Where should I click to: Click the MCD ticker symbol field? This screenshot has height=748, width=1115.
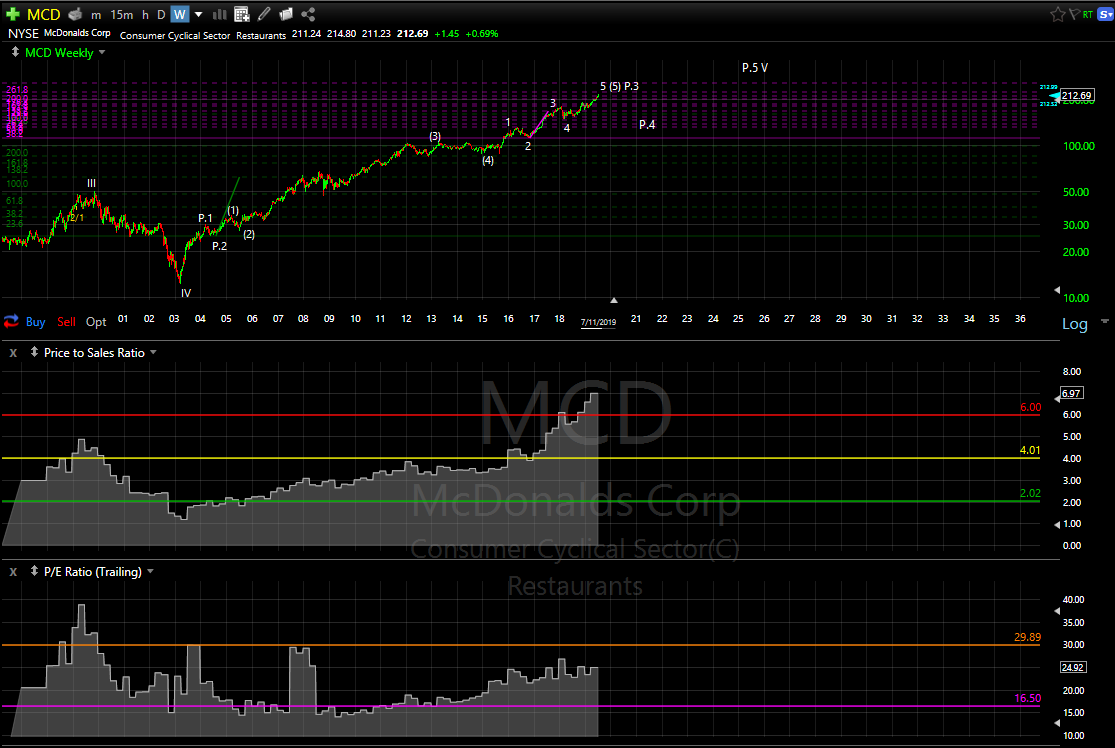pyautogui.click(x=43, y=14)
